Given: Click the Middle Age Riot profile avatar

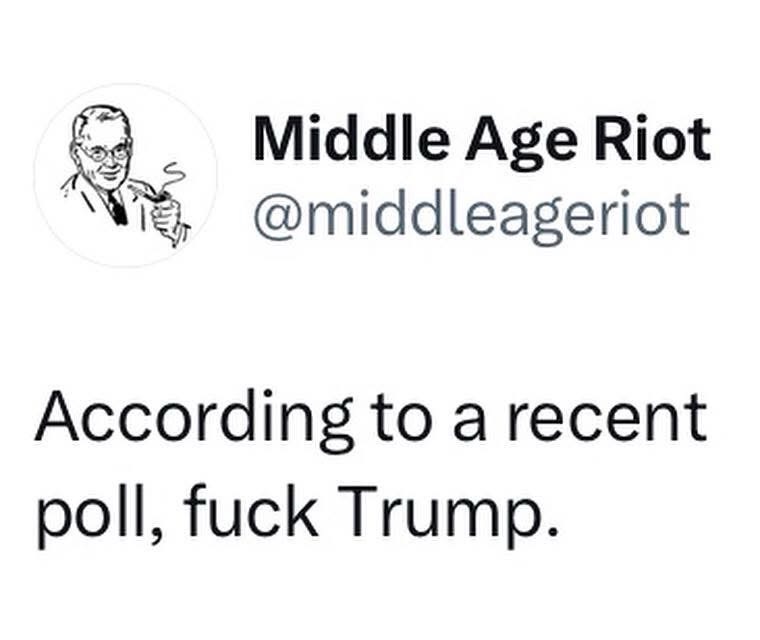Looking at the screenshot, I should pyautogui.click(x=125, y=176).
